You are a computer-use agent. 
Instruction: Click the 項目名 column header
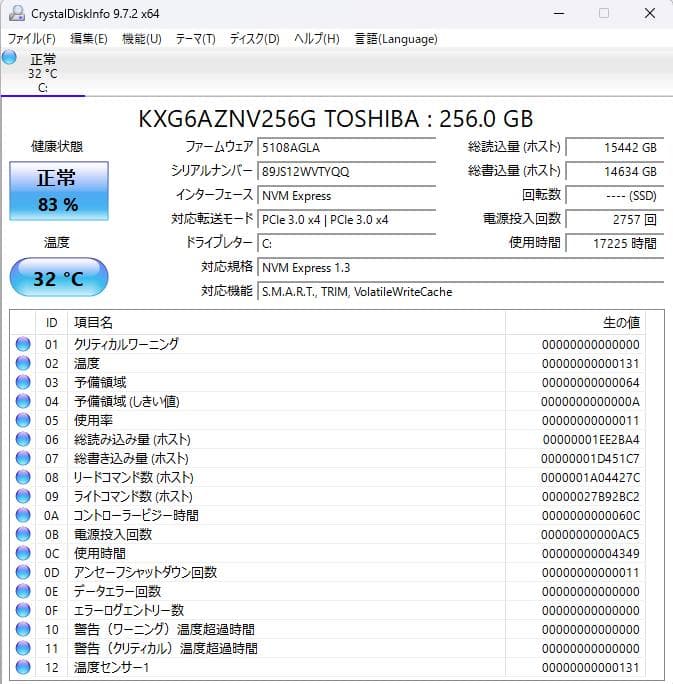pyautogui.click(x=286, y=323)
